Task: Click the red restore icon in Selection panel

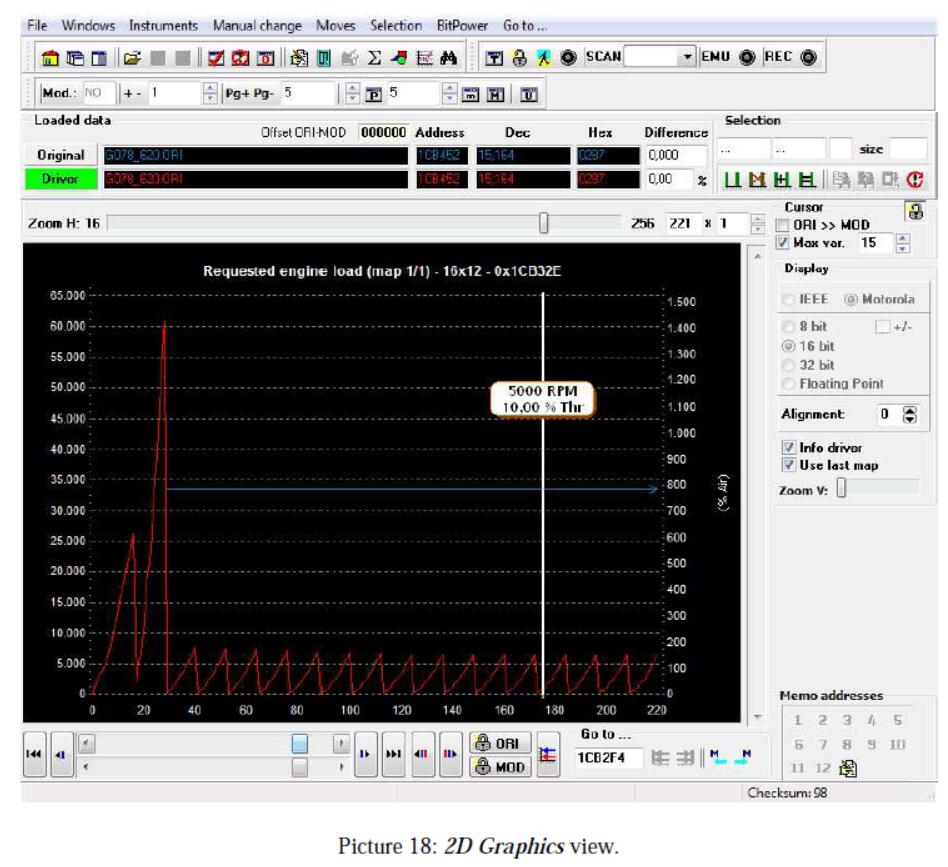Action: [x=914, y=181]
